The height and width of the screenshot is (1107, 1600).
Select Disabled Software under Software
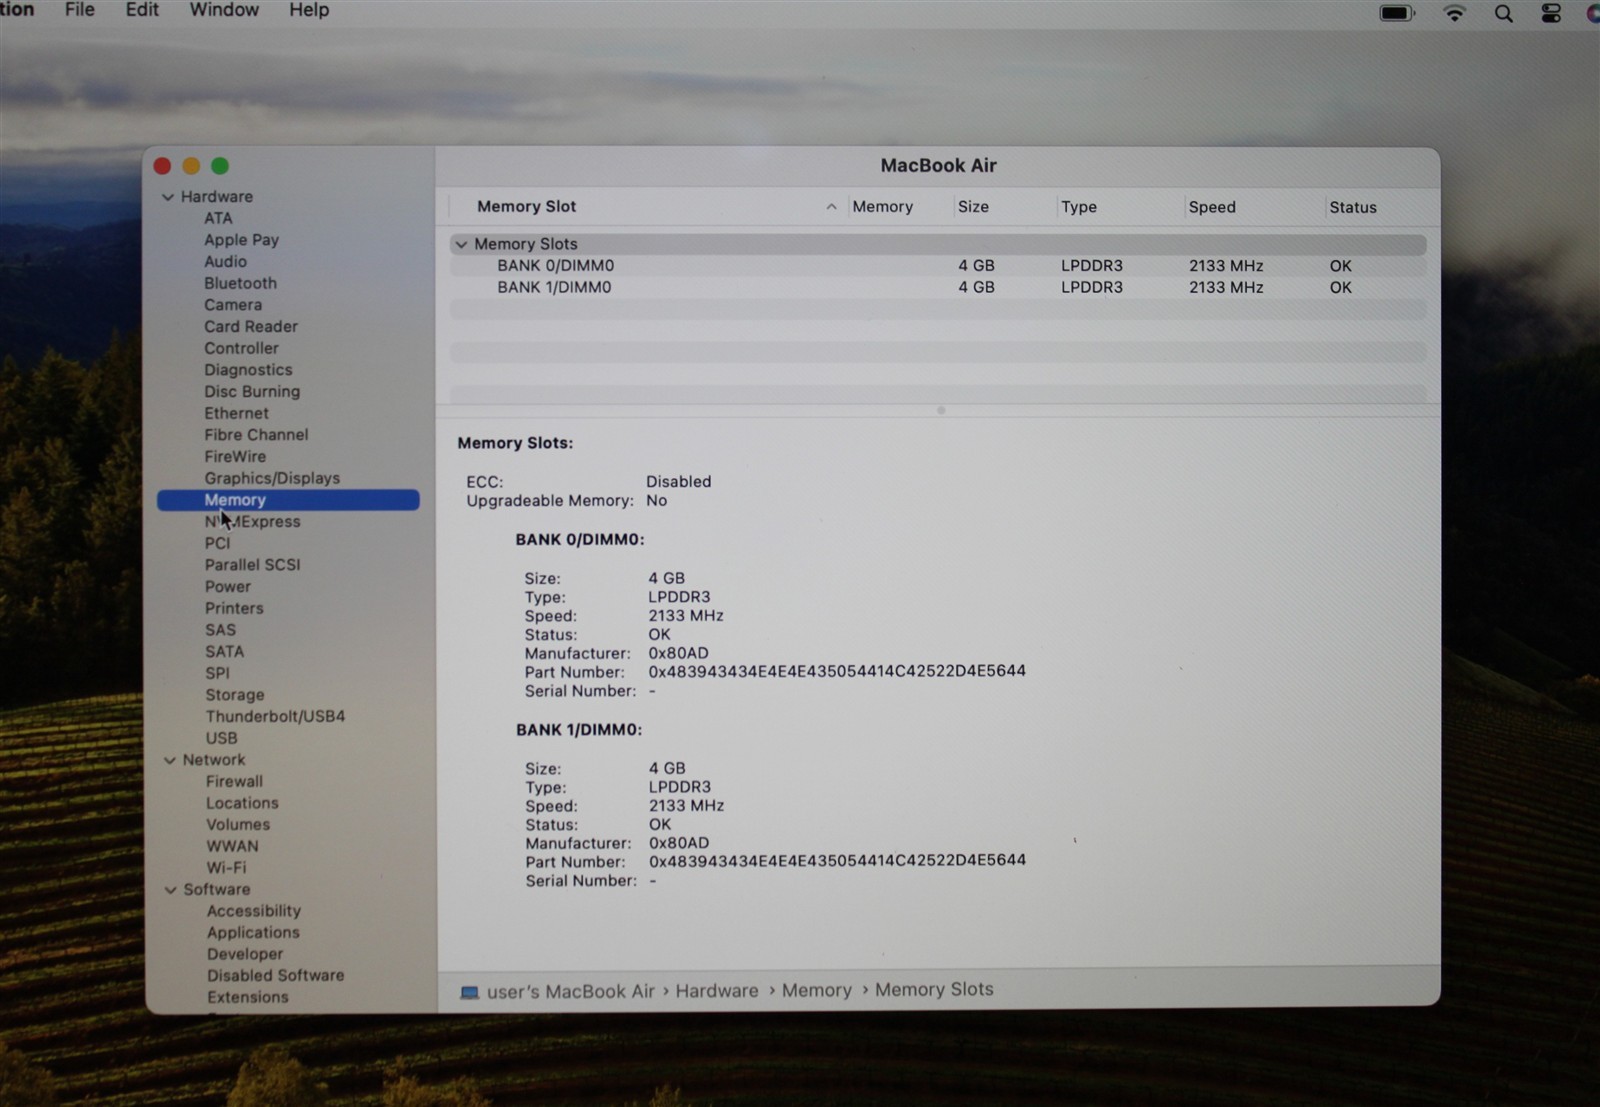tap(275, 976)
